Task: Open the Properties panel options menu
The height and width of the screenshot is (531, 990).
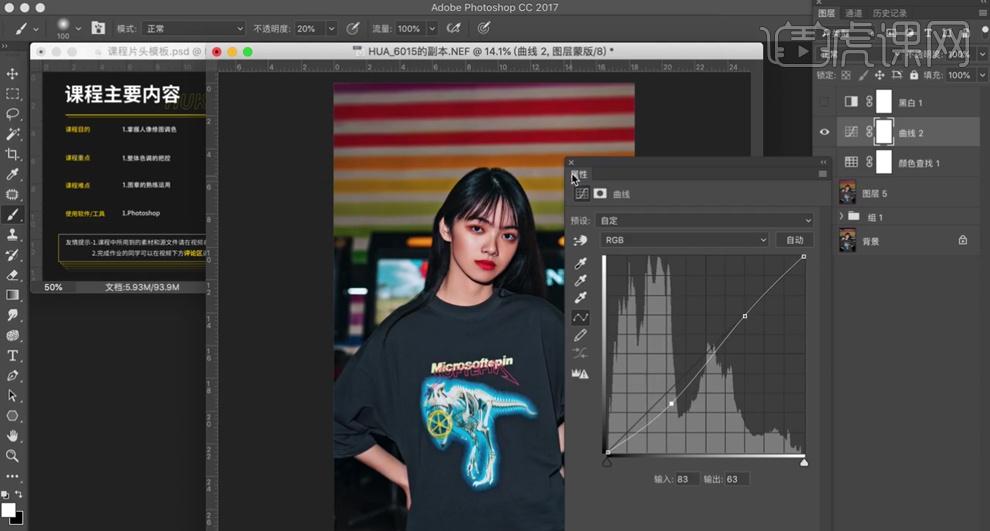Action: coord(823,174)
